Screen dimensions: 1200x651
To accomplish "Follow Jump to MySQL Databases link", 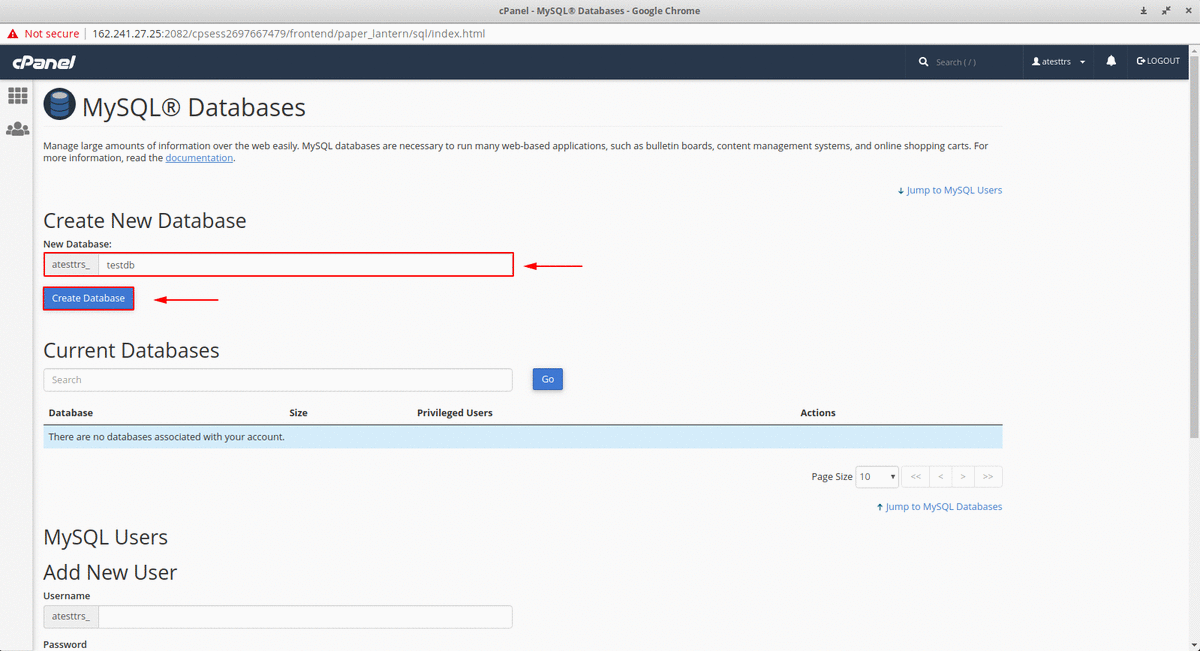I will [x=939, y=507].
